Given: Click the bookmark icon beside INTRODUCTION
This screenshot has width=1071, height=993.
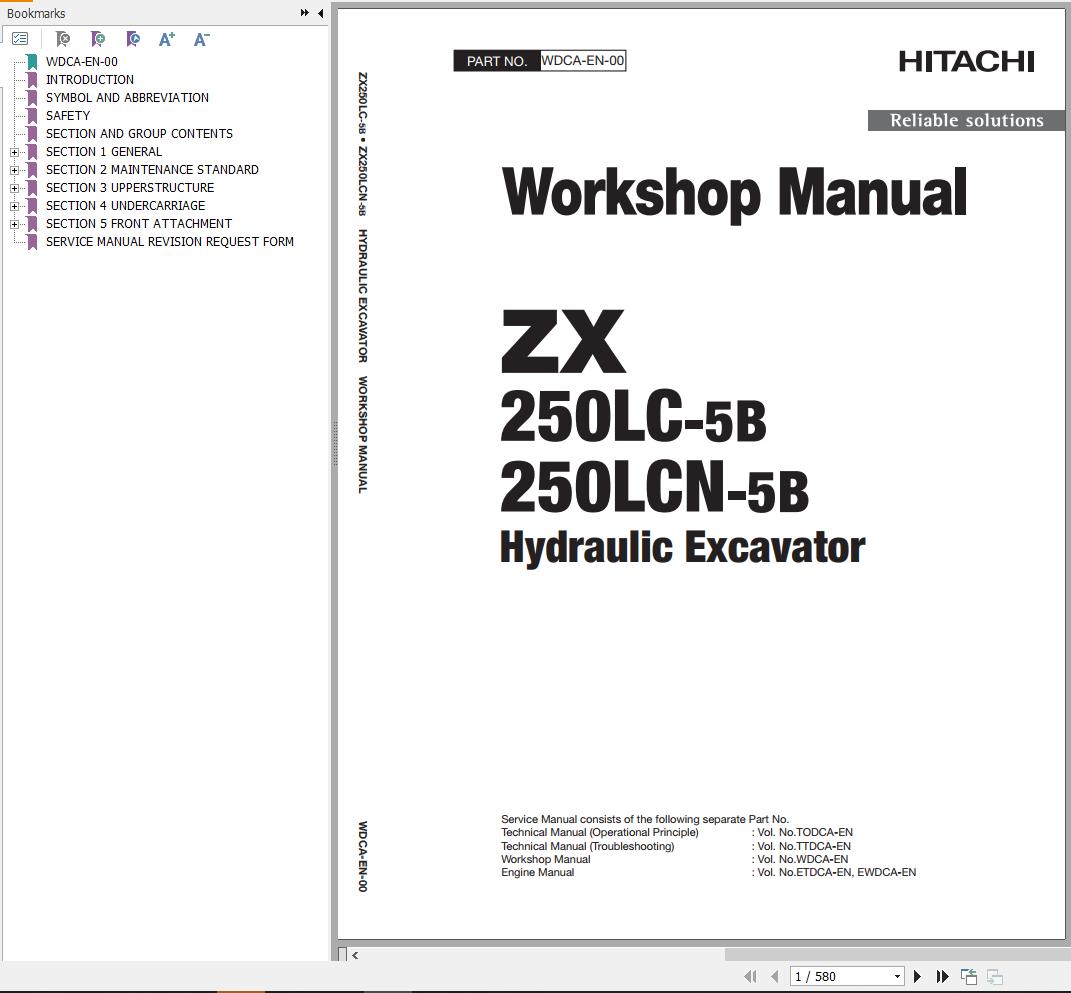Looking at the screenshot, I should [32, 80].
